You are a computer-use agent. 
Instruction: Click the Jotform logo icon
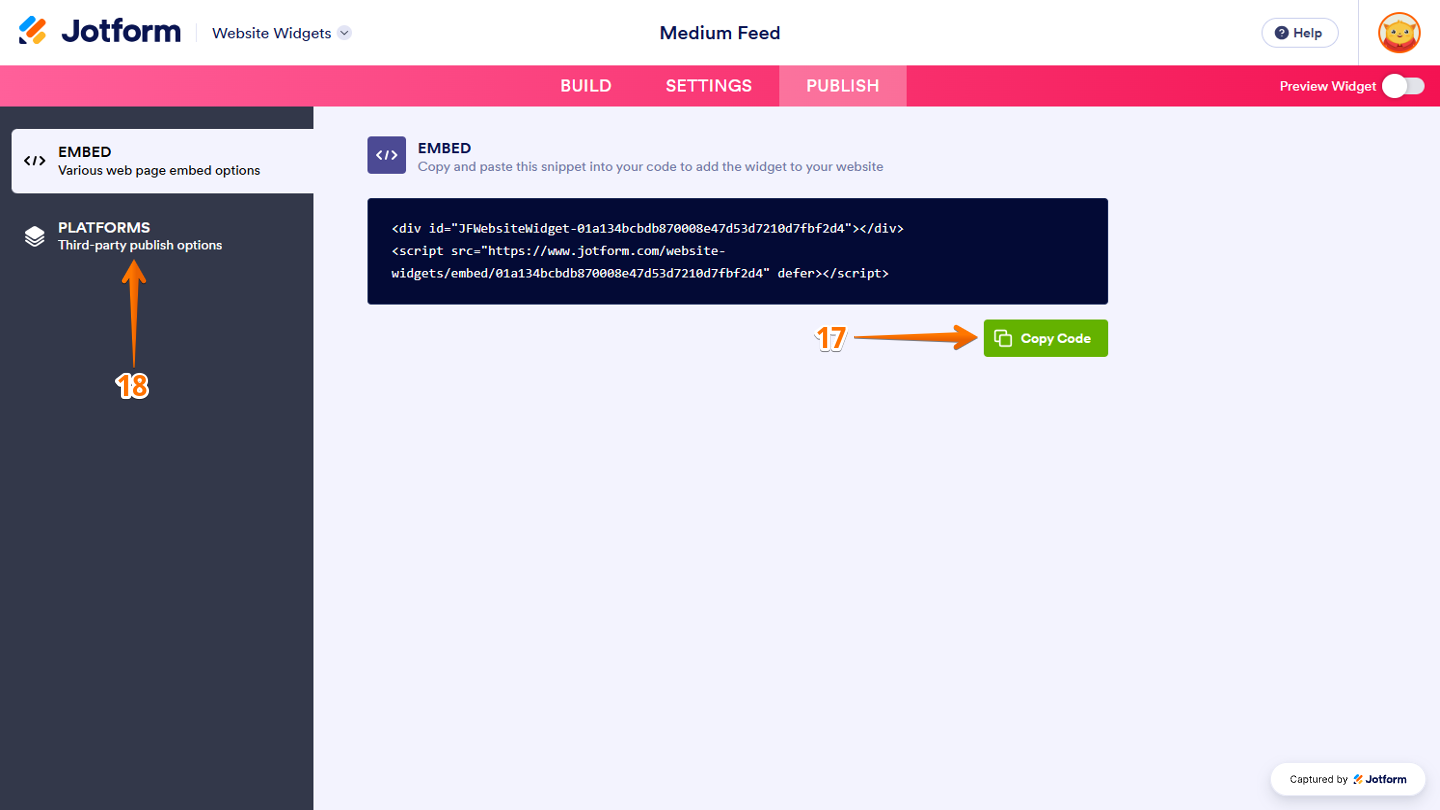point(33,31)
